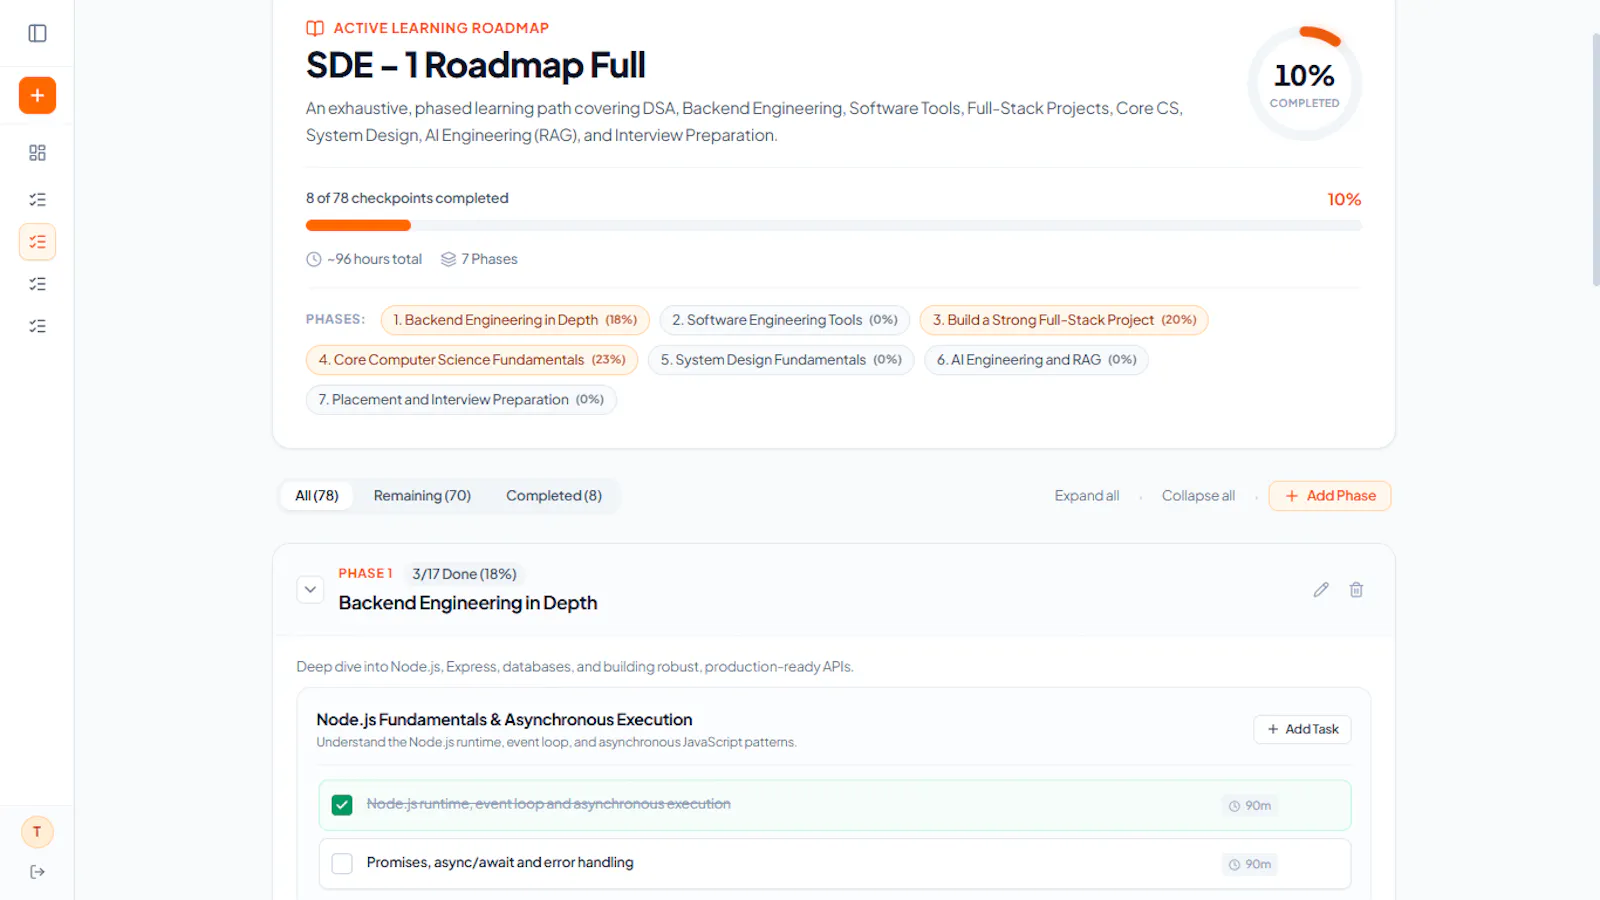
Task: Click the 90m duration on Promises task
Action: 1250,864
